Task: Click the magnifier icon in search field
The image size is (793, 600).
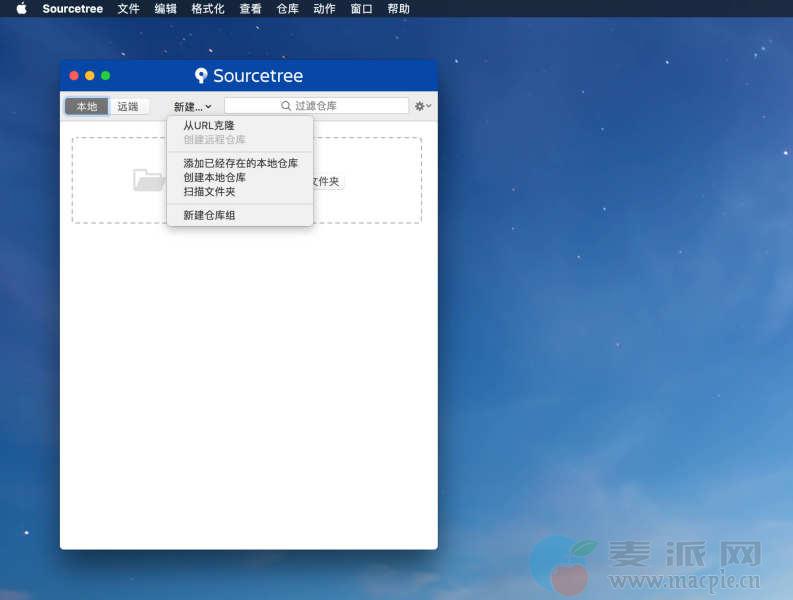Action: 286,106
